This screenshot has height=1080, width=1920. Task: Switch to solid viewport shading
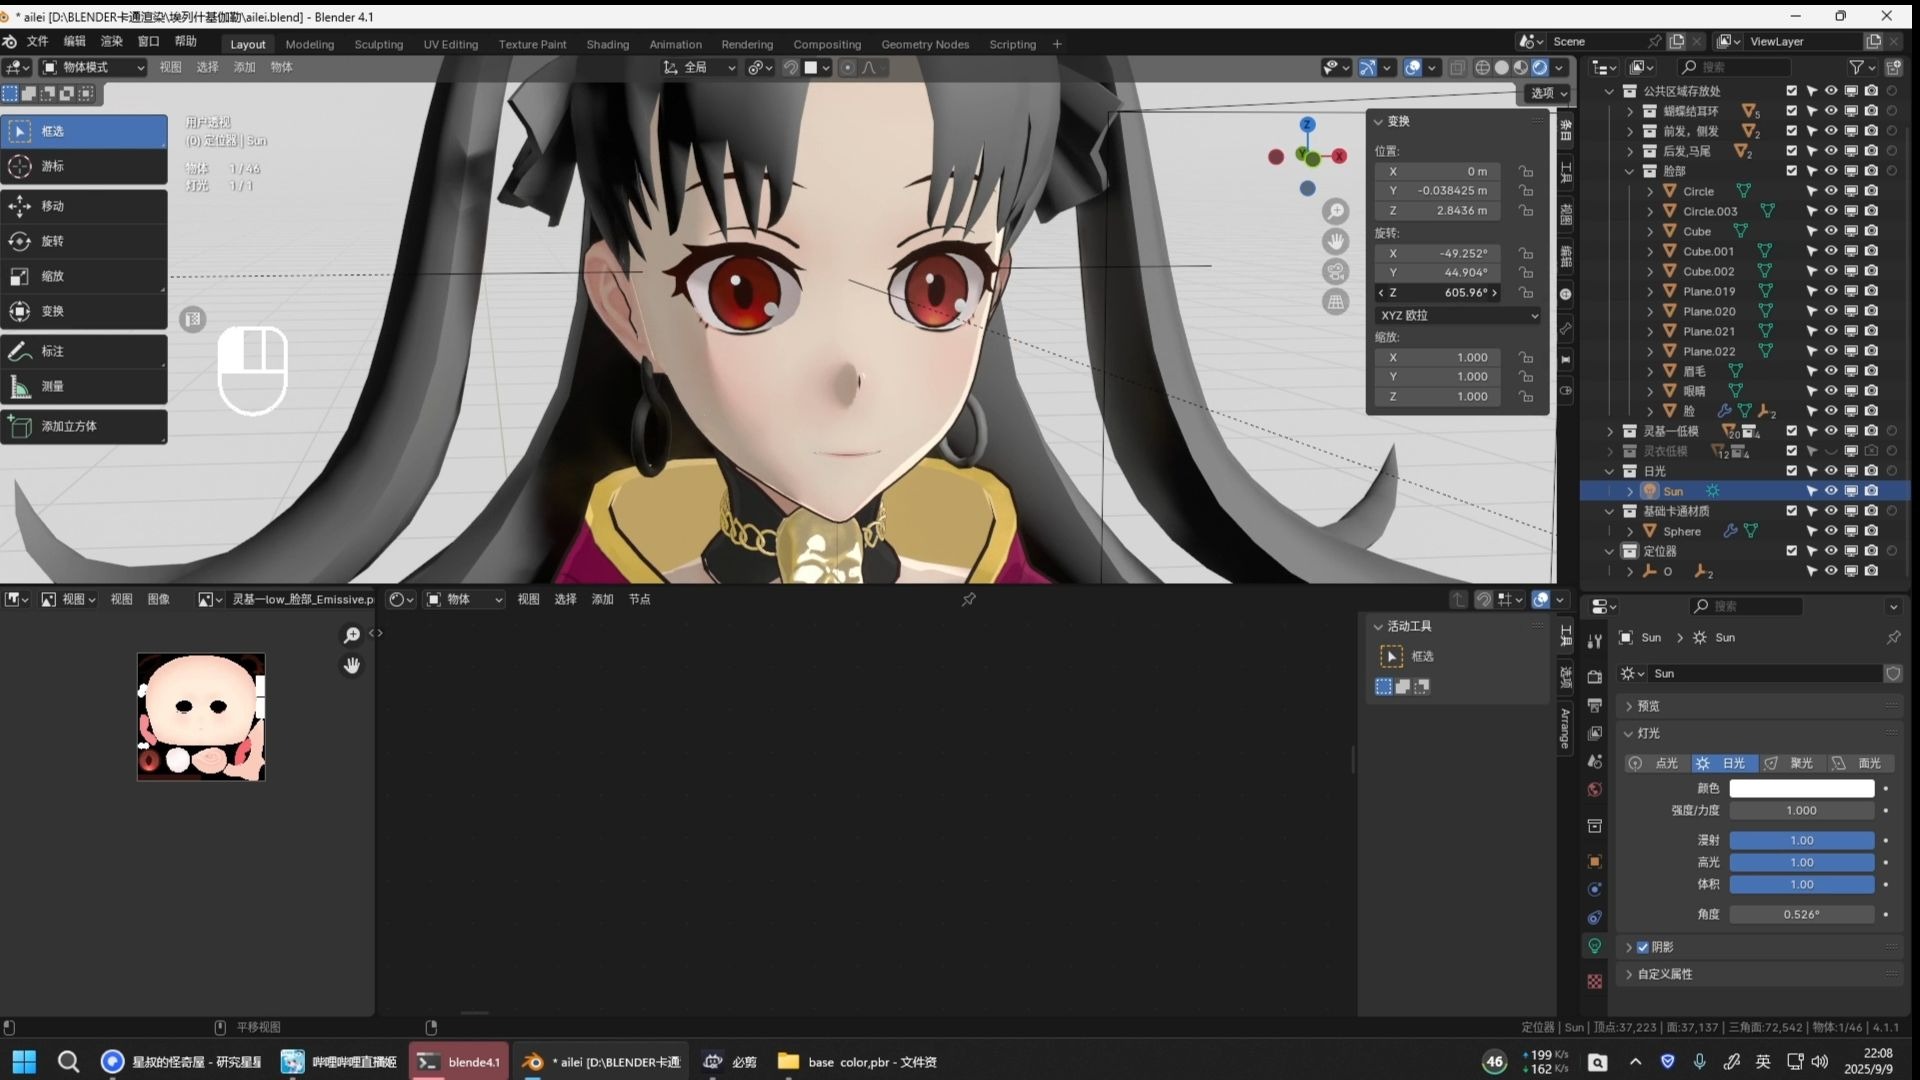click(x=1502, y=68)
